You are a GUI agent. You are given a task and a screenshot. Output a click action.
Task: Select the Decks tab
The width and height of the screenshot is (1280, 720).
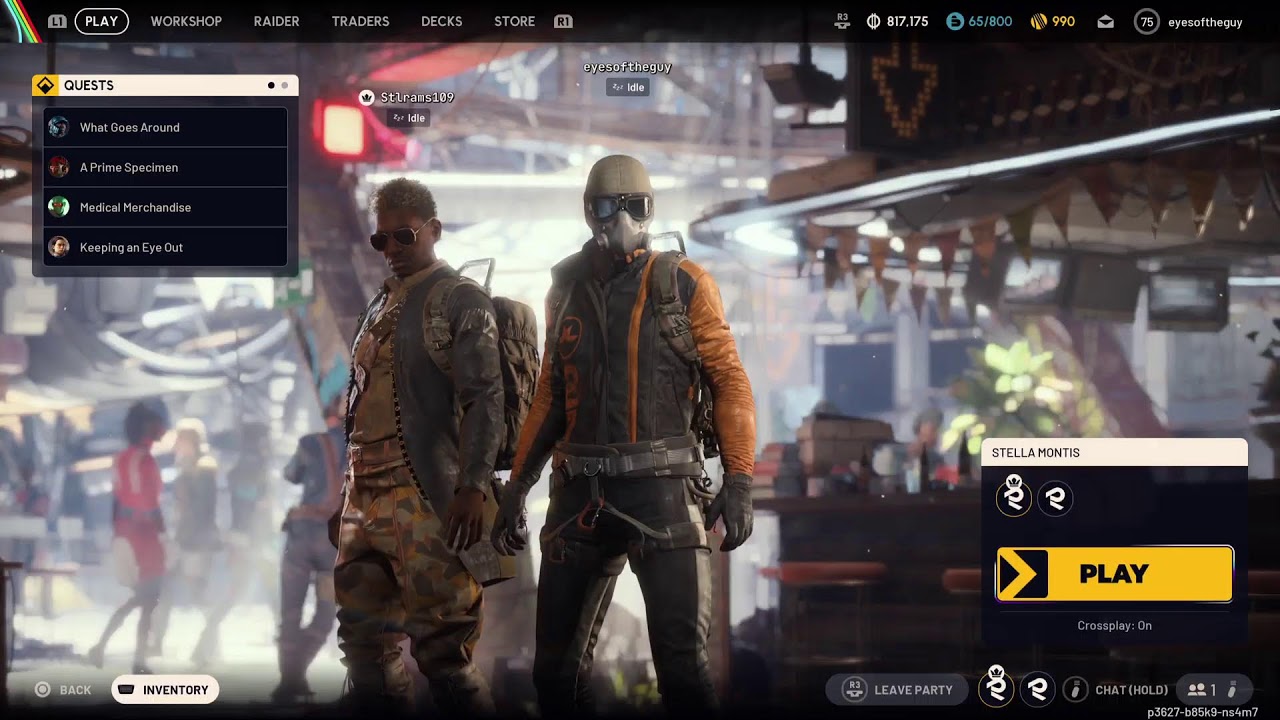coord(441,21)
